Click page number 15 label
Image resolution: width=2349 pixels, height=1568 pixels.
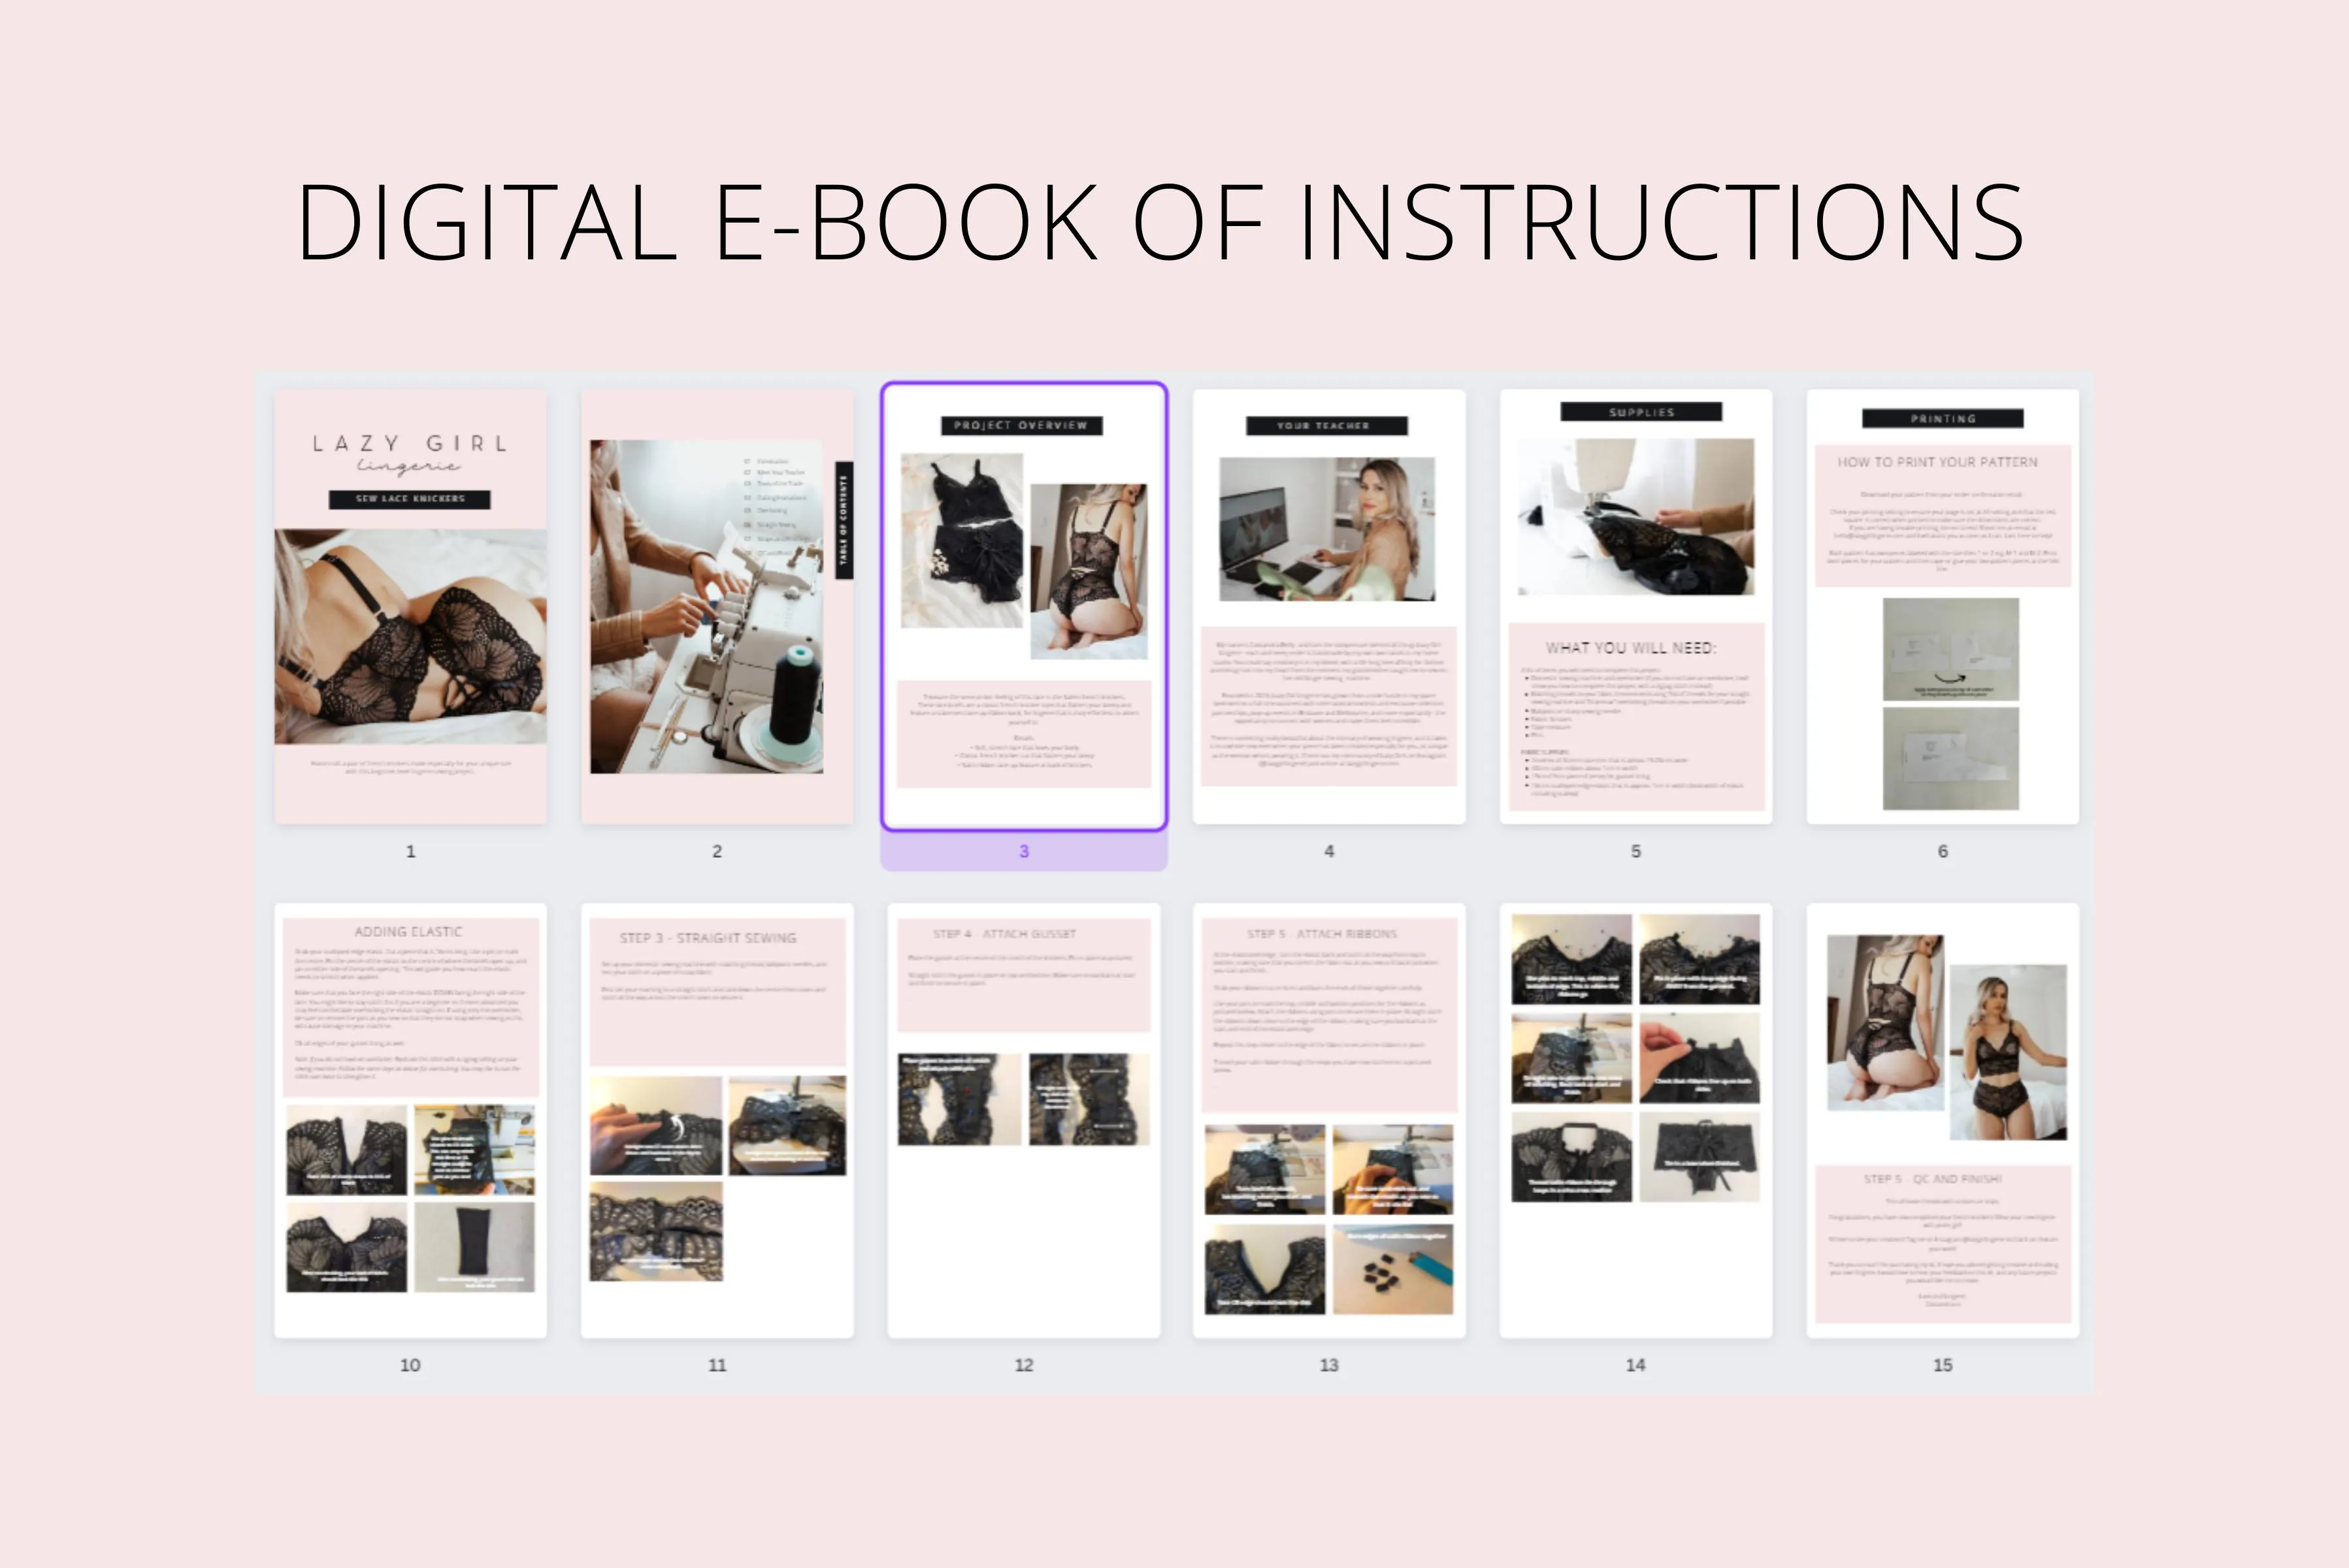[x=1943, y=1365]
